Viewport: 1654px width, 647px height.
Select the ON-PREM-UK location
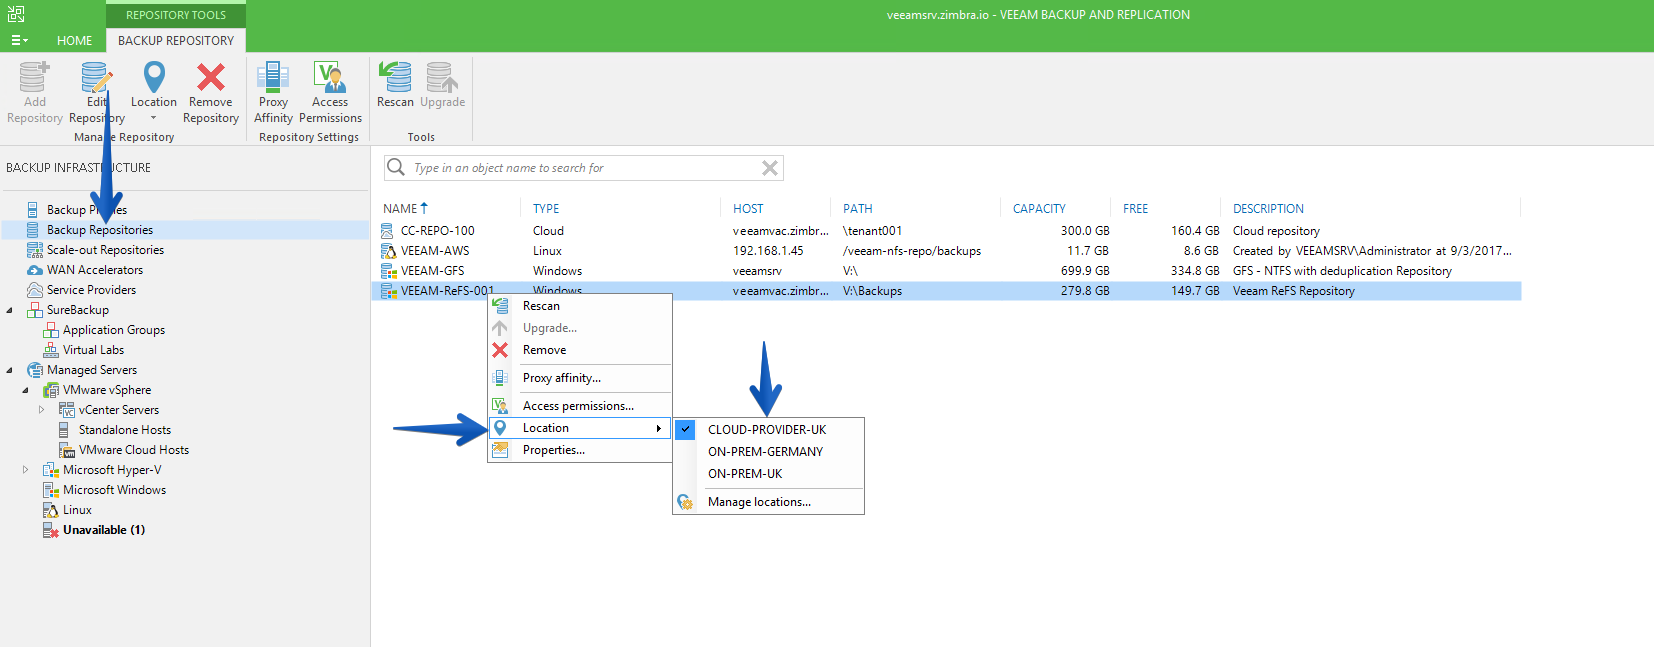745,474
